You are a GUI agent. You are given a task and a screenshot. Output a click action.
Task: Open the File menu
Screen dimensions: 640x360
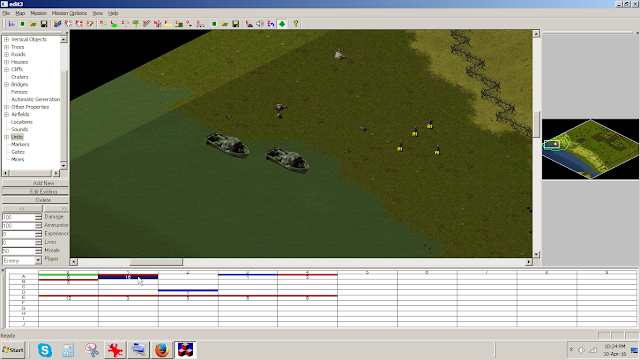6,13
